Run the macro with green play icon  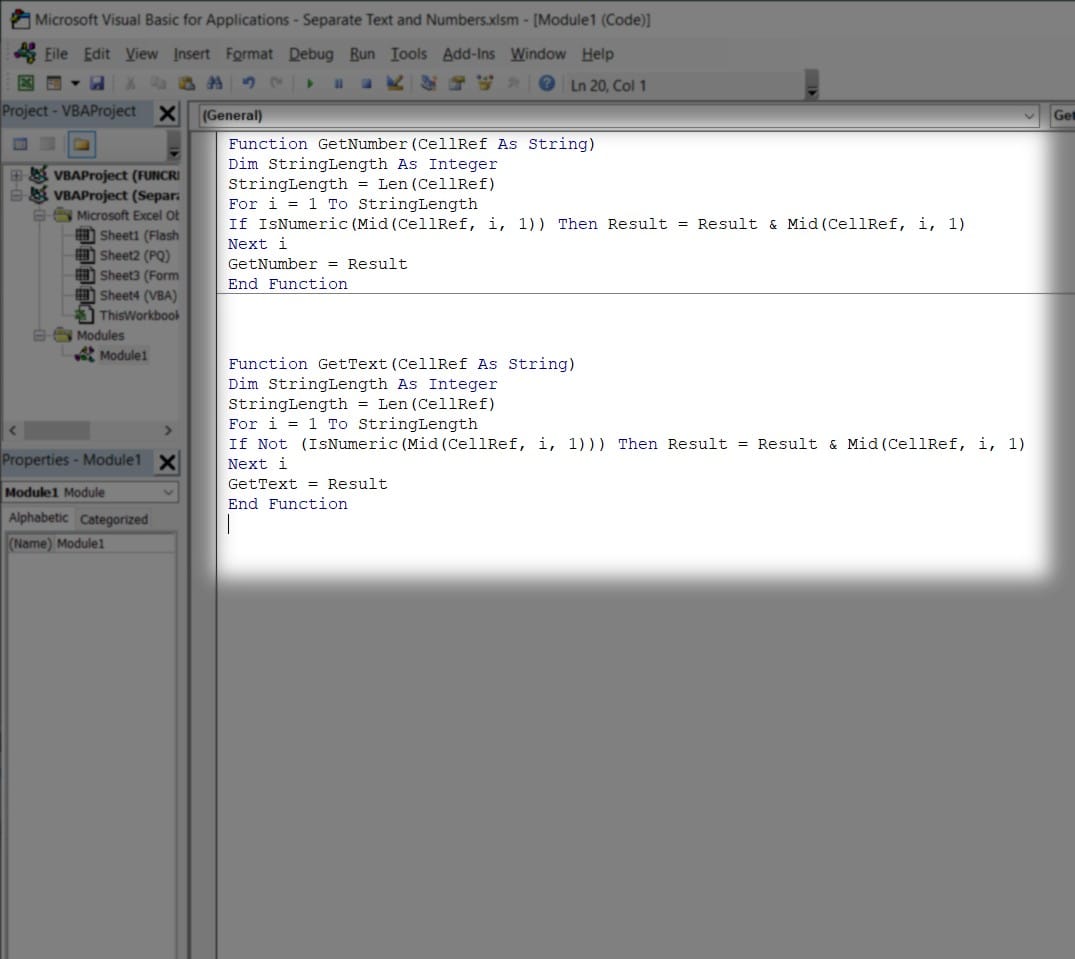[x=310, y=84]
